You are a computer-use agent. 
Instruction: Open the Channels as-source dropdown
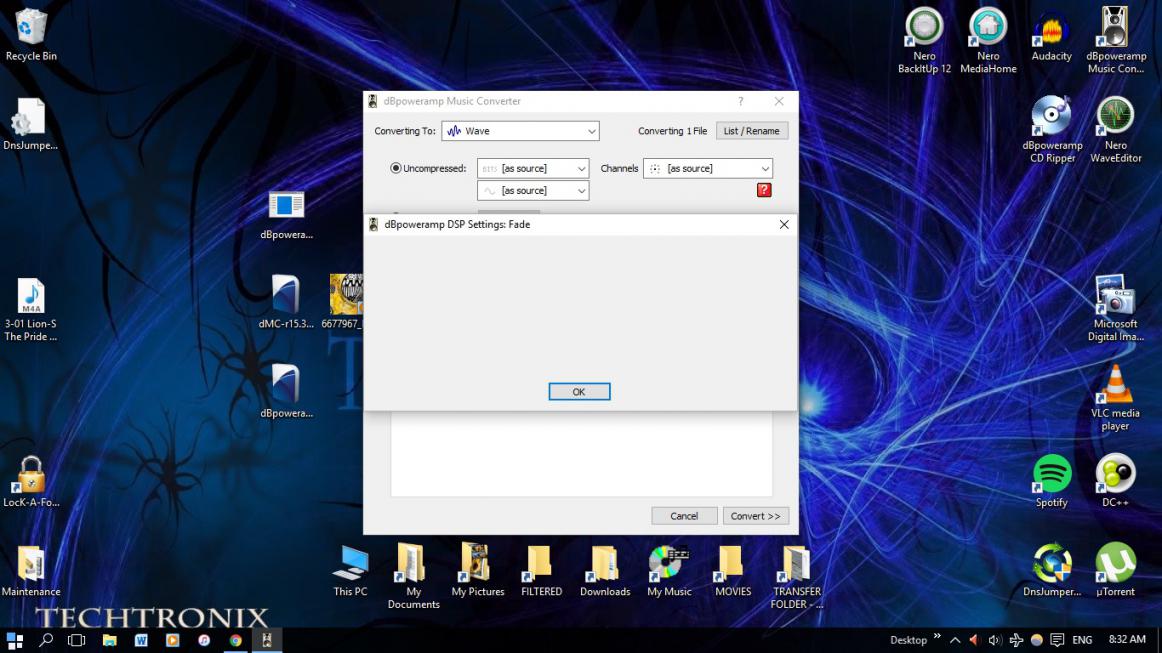coord(708,168)
